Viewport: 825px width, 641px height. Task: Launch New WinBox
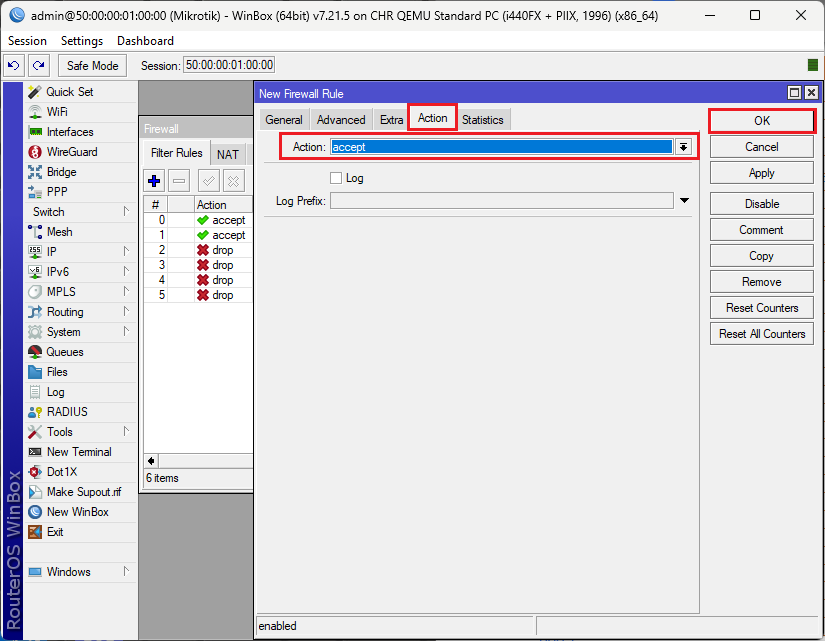tap(80, 512)
